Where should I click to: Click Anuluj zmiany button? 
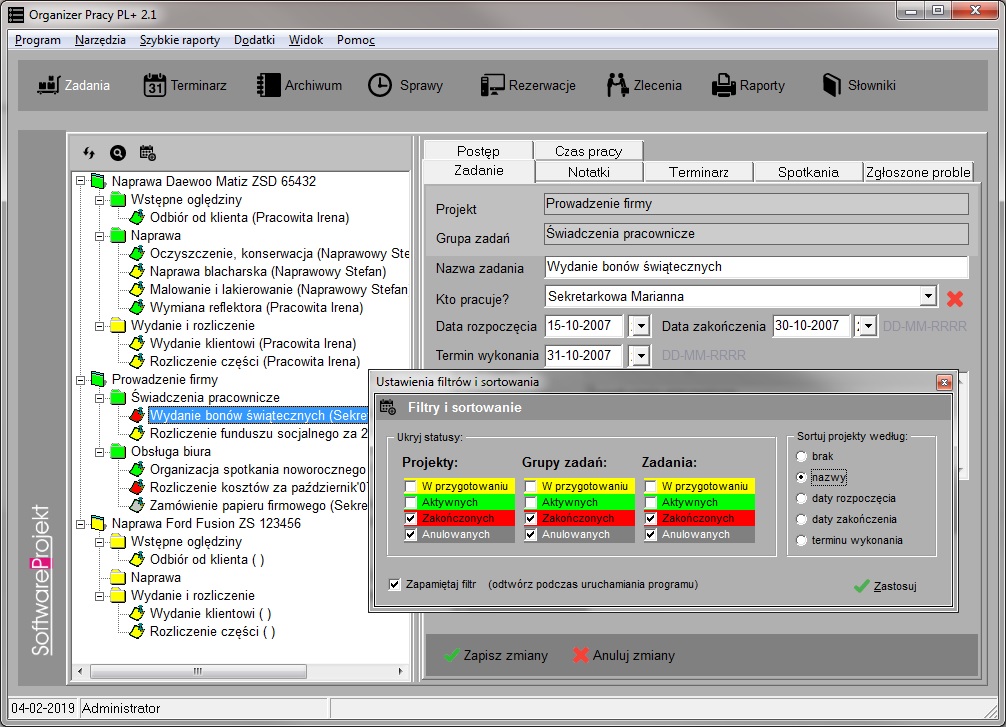(624, 655)
